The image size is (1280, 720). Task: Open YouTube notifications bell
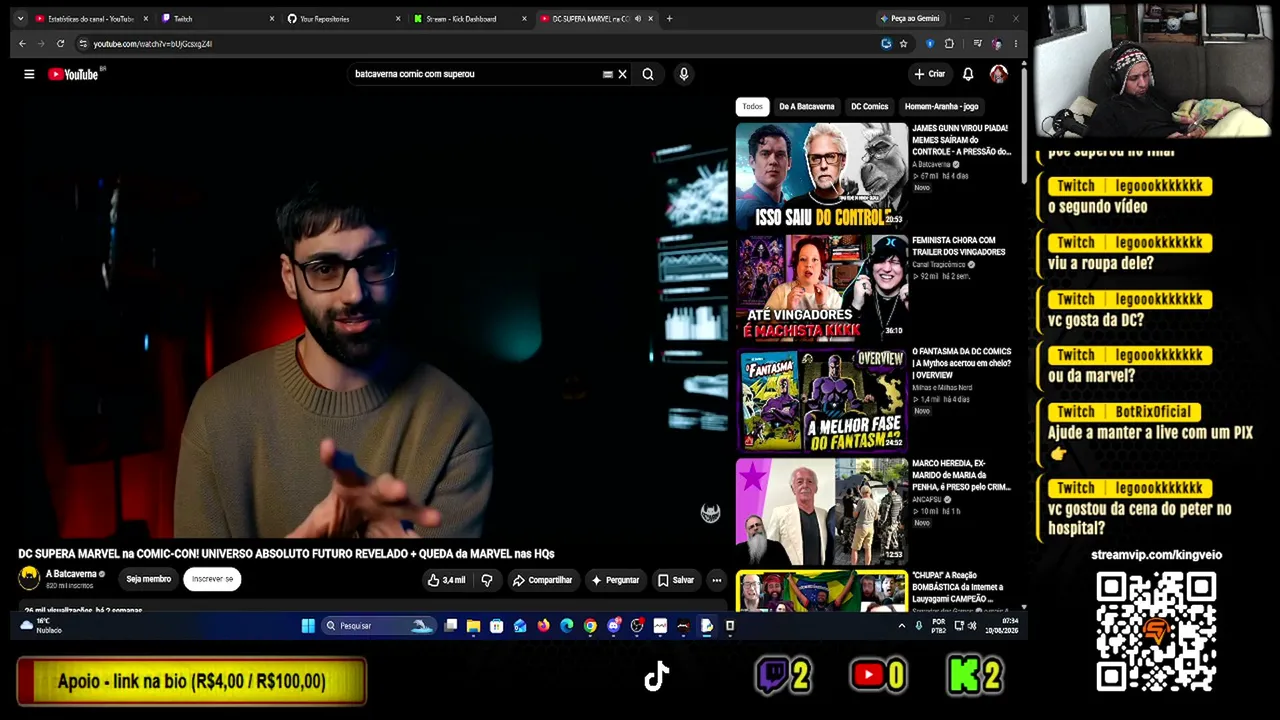click(968, 74)
